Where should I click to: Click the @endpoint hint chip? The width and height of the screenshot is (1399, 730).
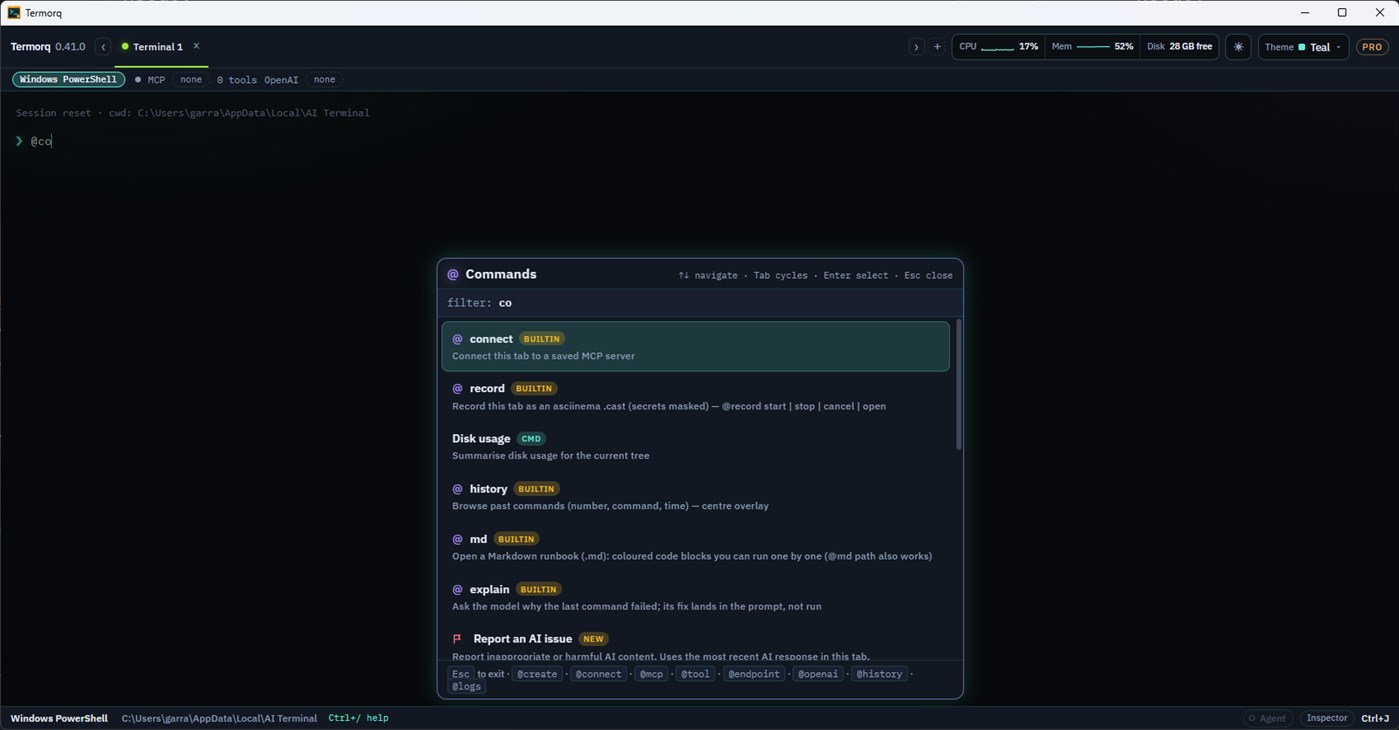[x=753, y=674]
